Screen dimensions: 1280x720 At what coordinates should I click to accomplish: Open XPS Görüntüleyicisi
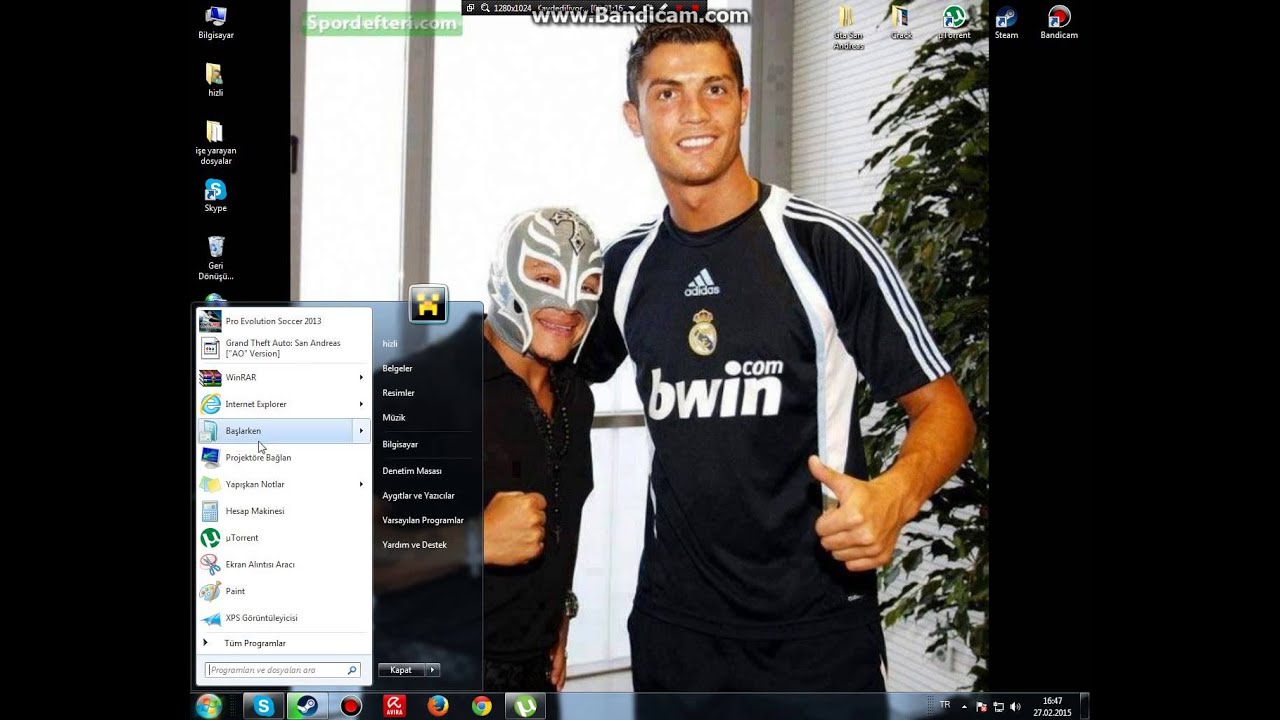(284, 618)
